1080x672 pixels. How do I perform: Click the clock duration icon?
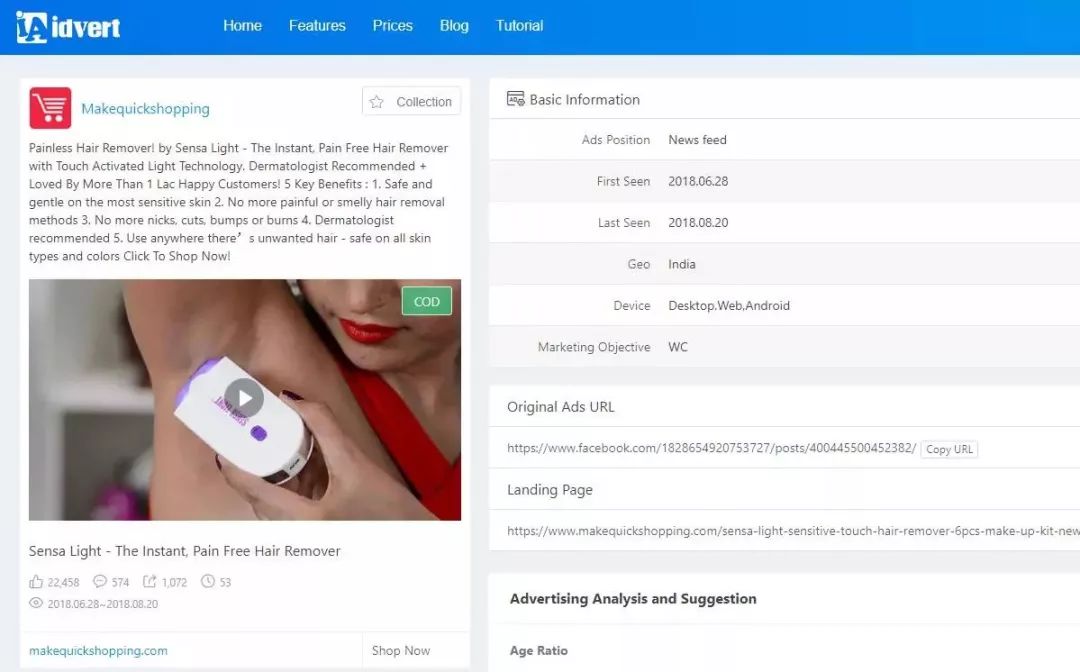pos(207,581)
